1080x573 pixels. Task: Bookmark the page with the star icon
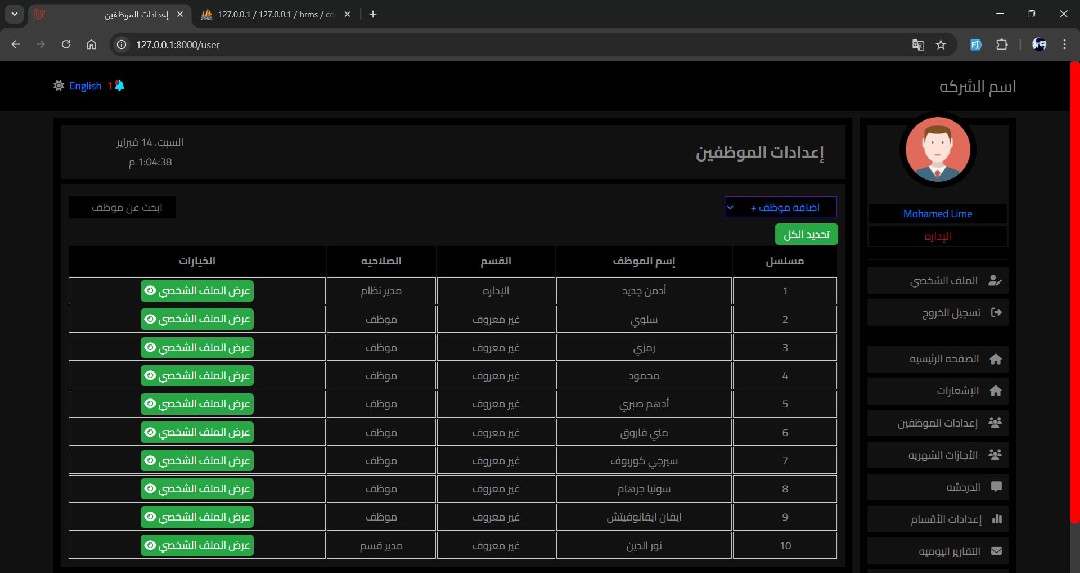(941, 45)
